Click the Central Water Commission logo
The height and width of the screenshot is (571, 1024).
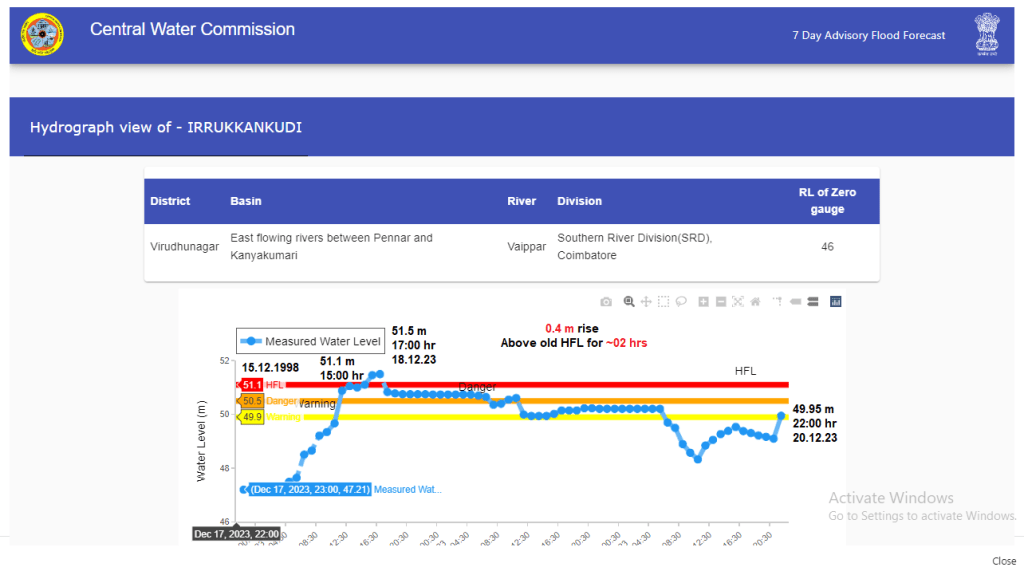[x=43, y=35]
